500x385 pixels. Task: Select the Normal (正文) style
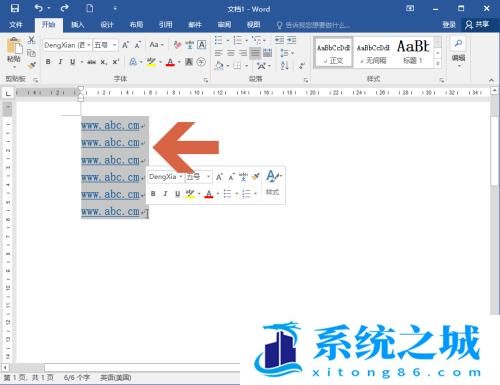coord(333,53)
